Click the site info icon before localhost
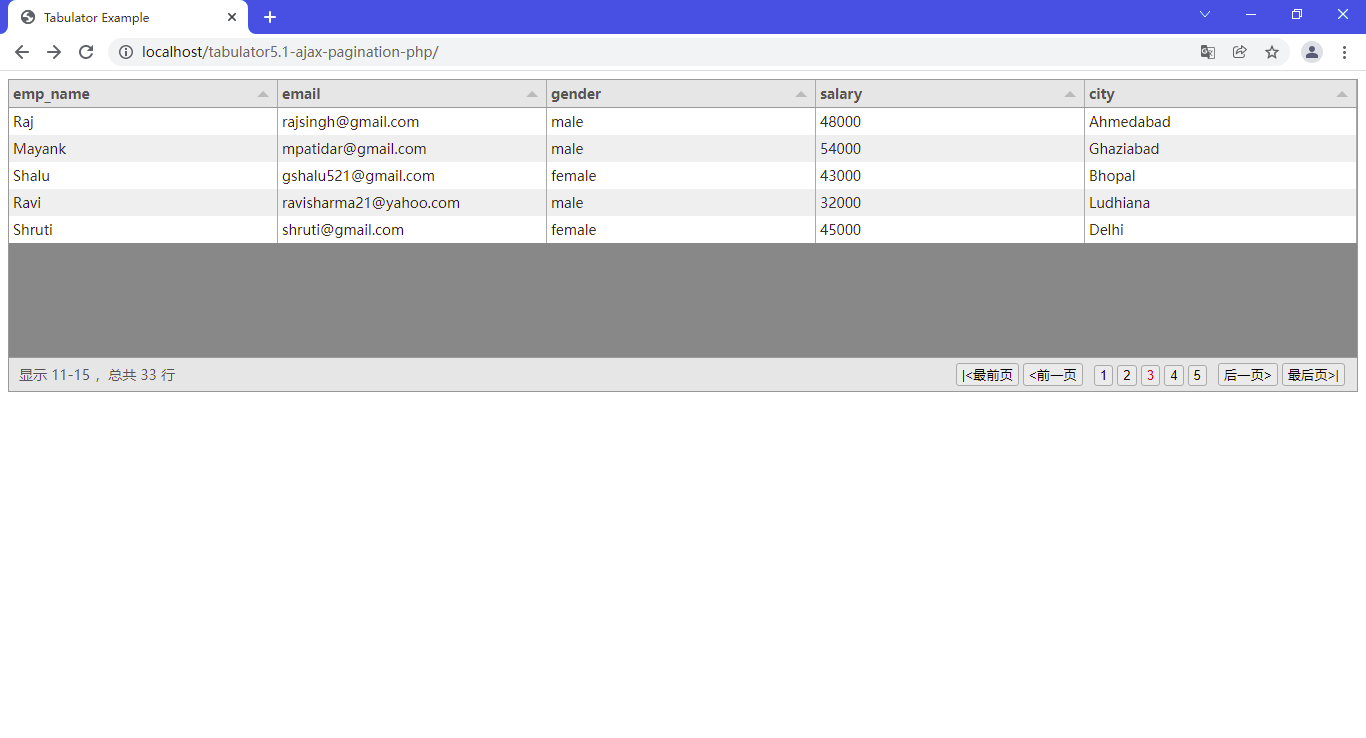This screenshot has width=1366, height=738. pos(126,52)
